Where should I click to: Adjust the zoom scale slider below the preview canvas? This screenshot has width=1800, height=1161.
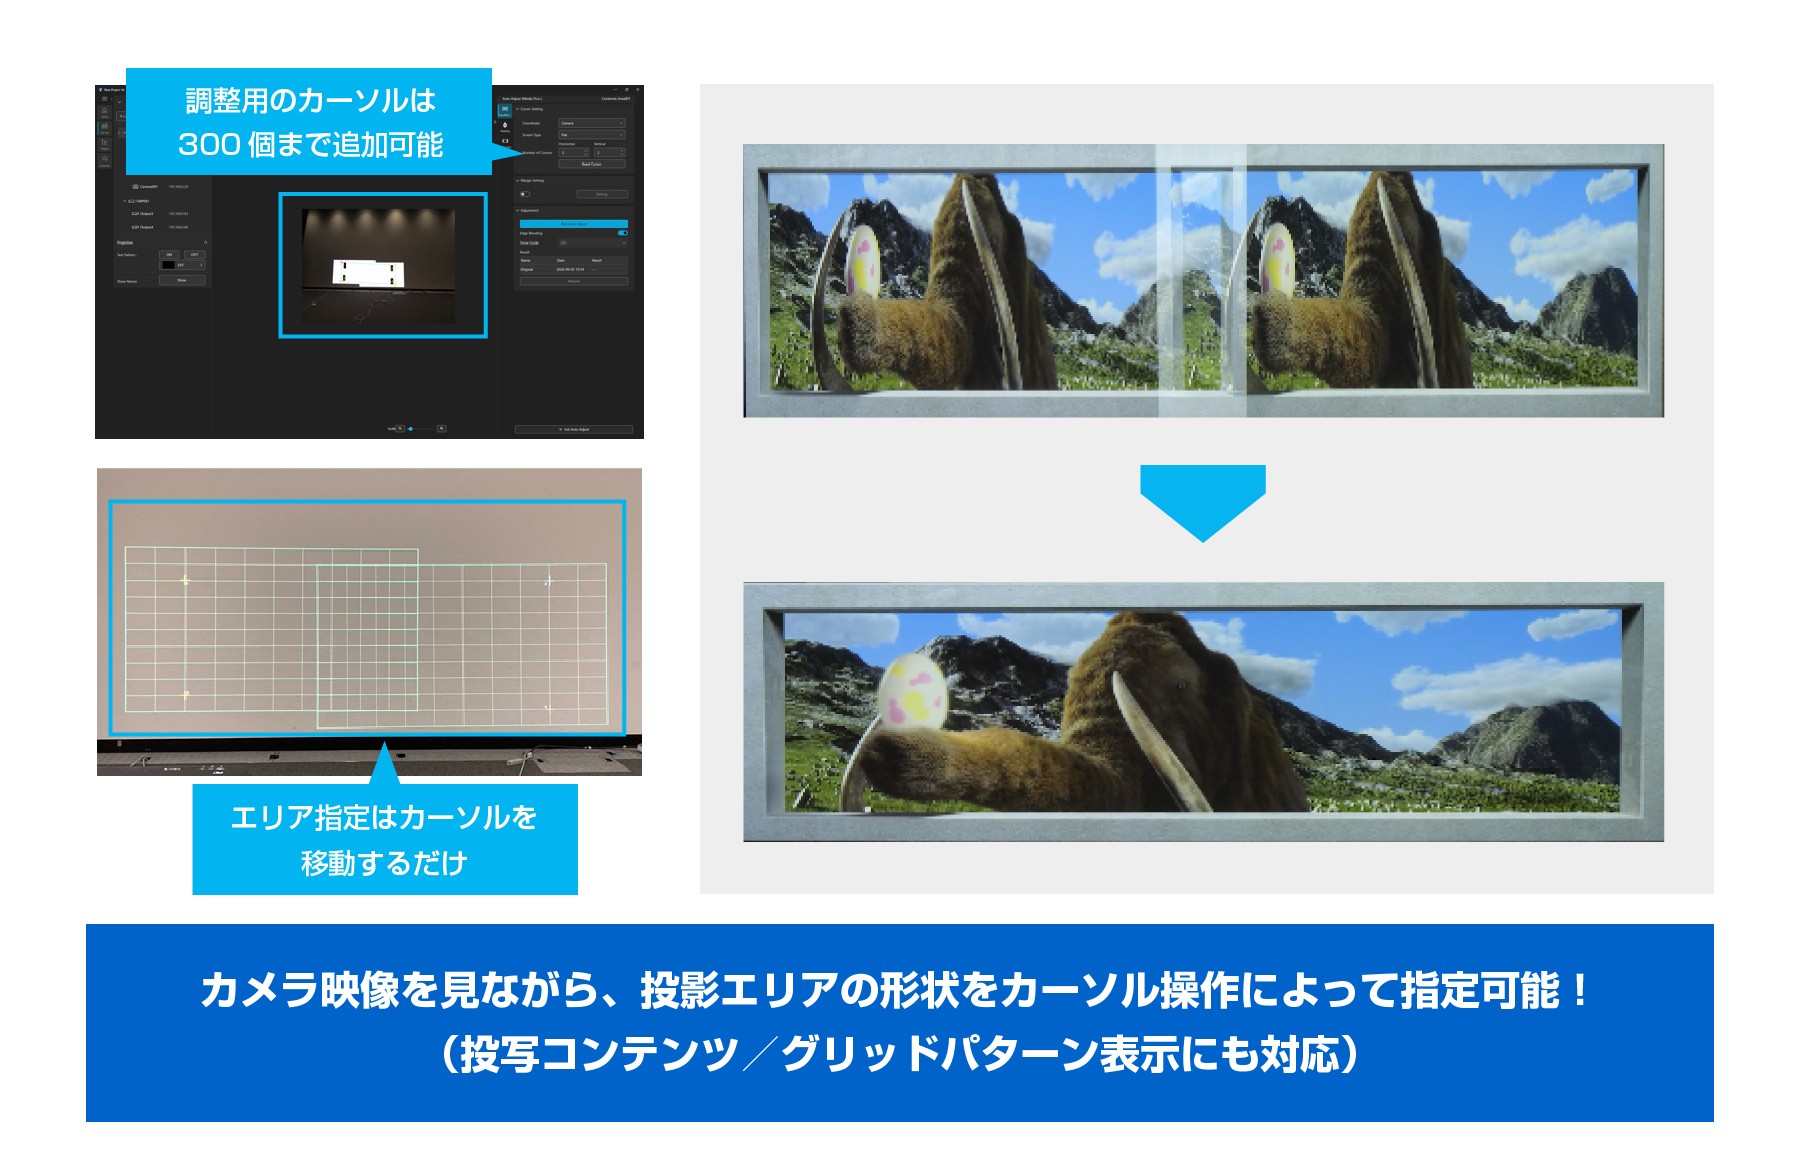click(413, 430)
